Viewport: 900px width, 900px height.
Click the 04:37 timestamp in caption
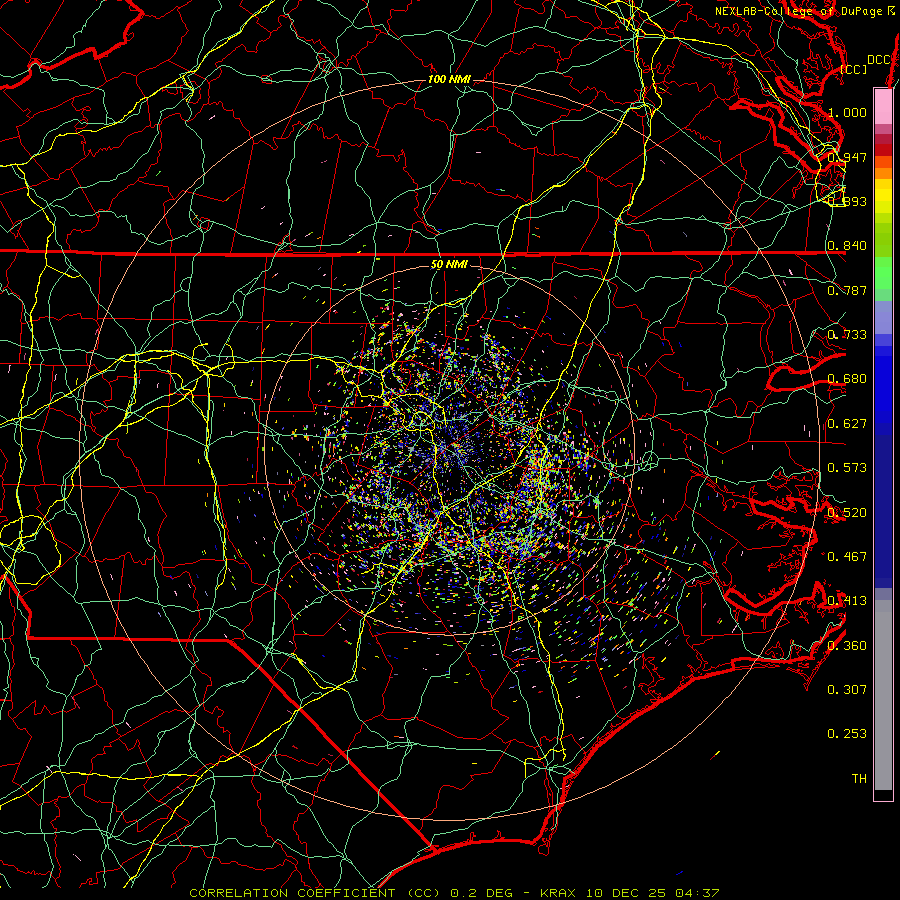point(697,893)
